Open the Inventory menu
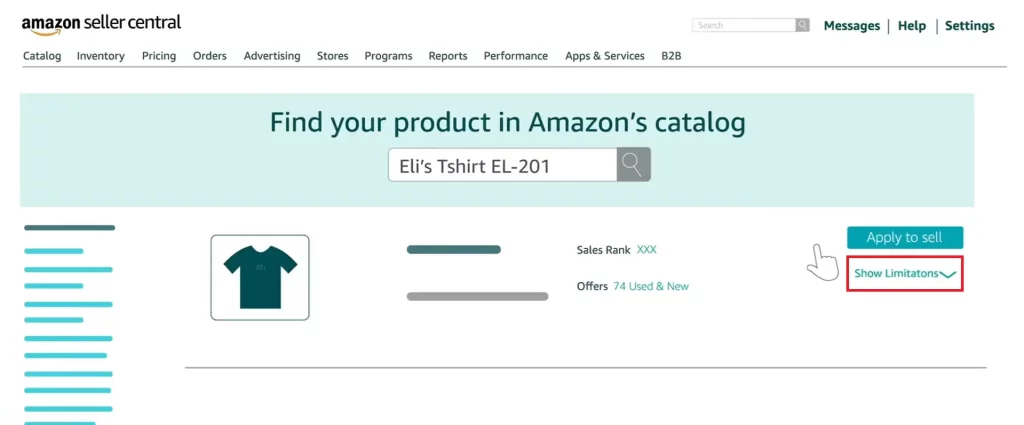 (x=101, y=56)
